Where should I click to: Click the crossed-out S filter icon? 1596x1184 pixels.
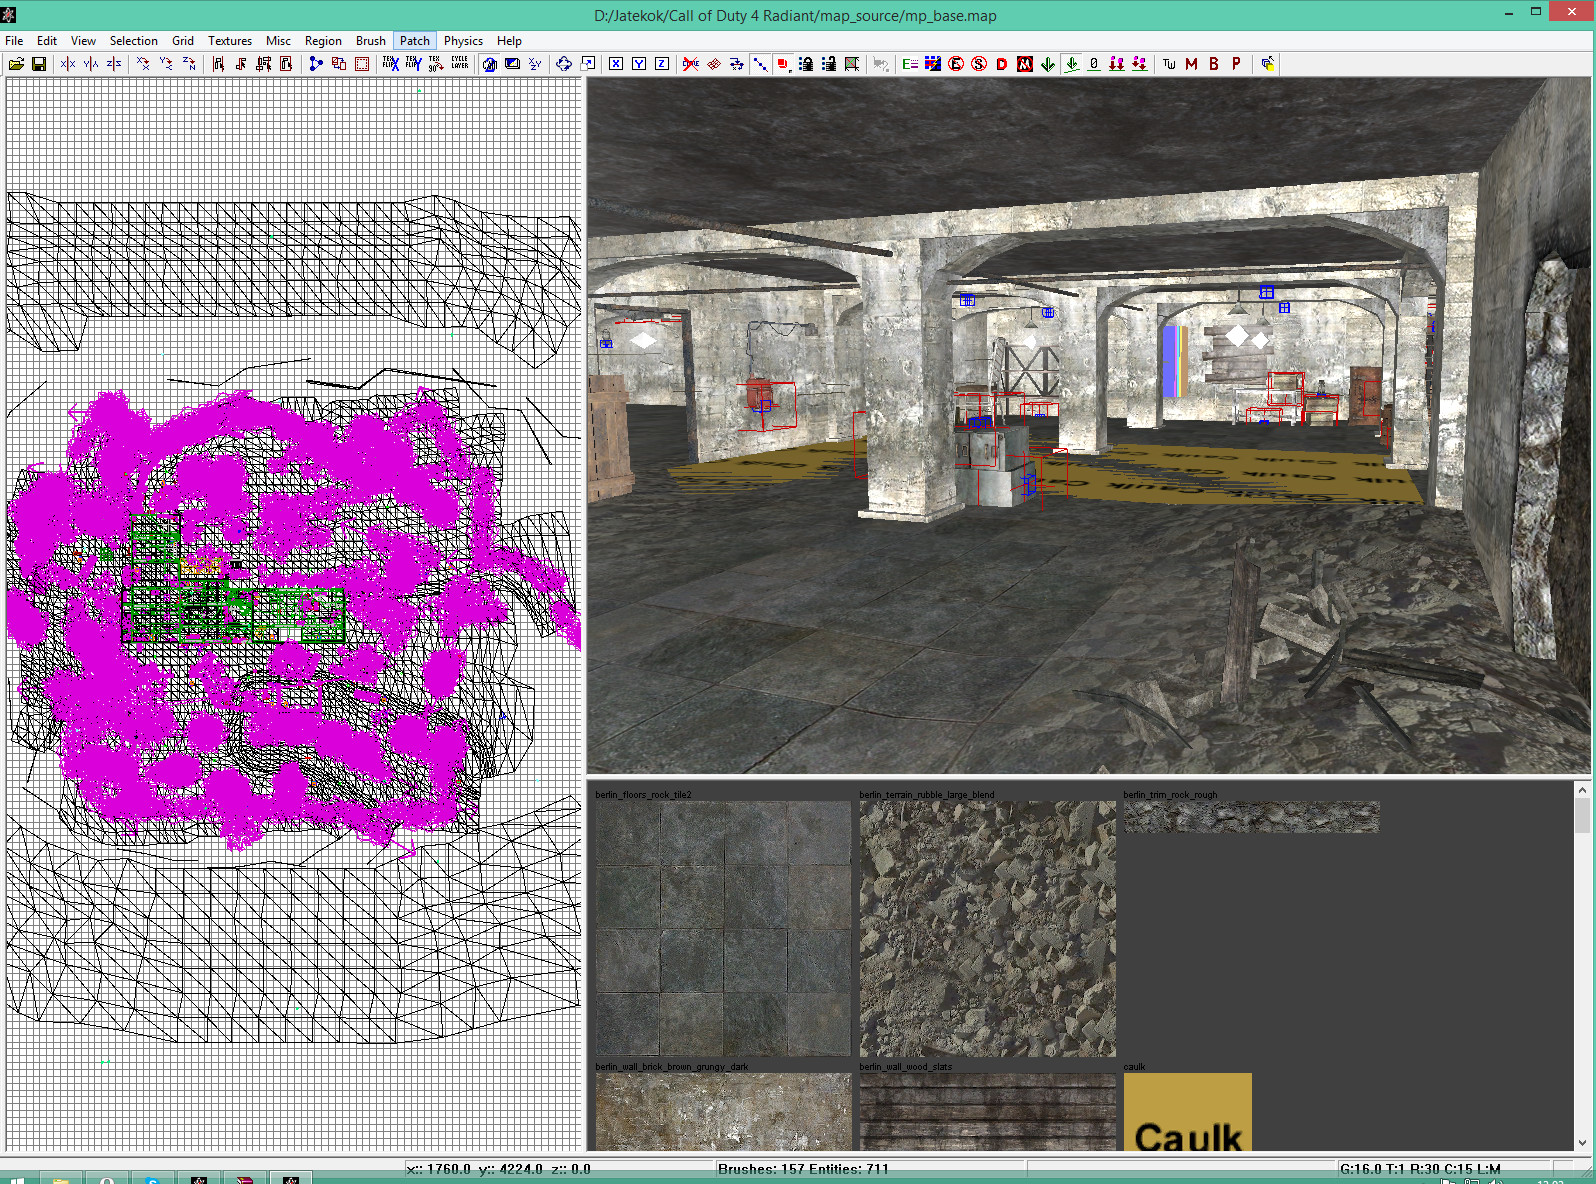[979, 64]
